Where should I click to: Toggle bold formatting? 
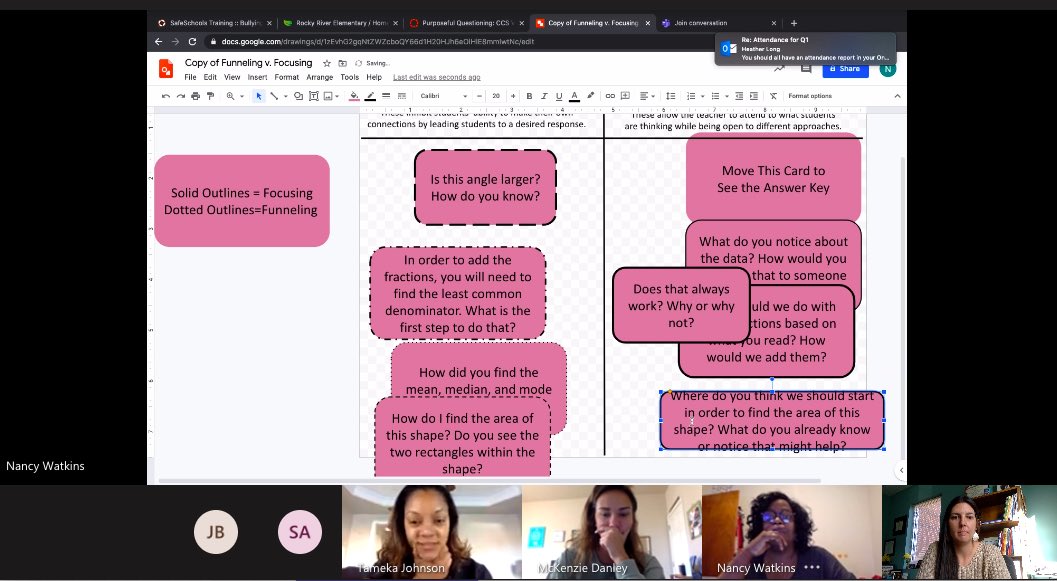click(x=529, y=96)
